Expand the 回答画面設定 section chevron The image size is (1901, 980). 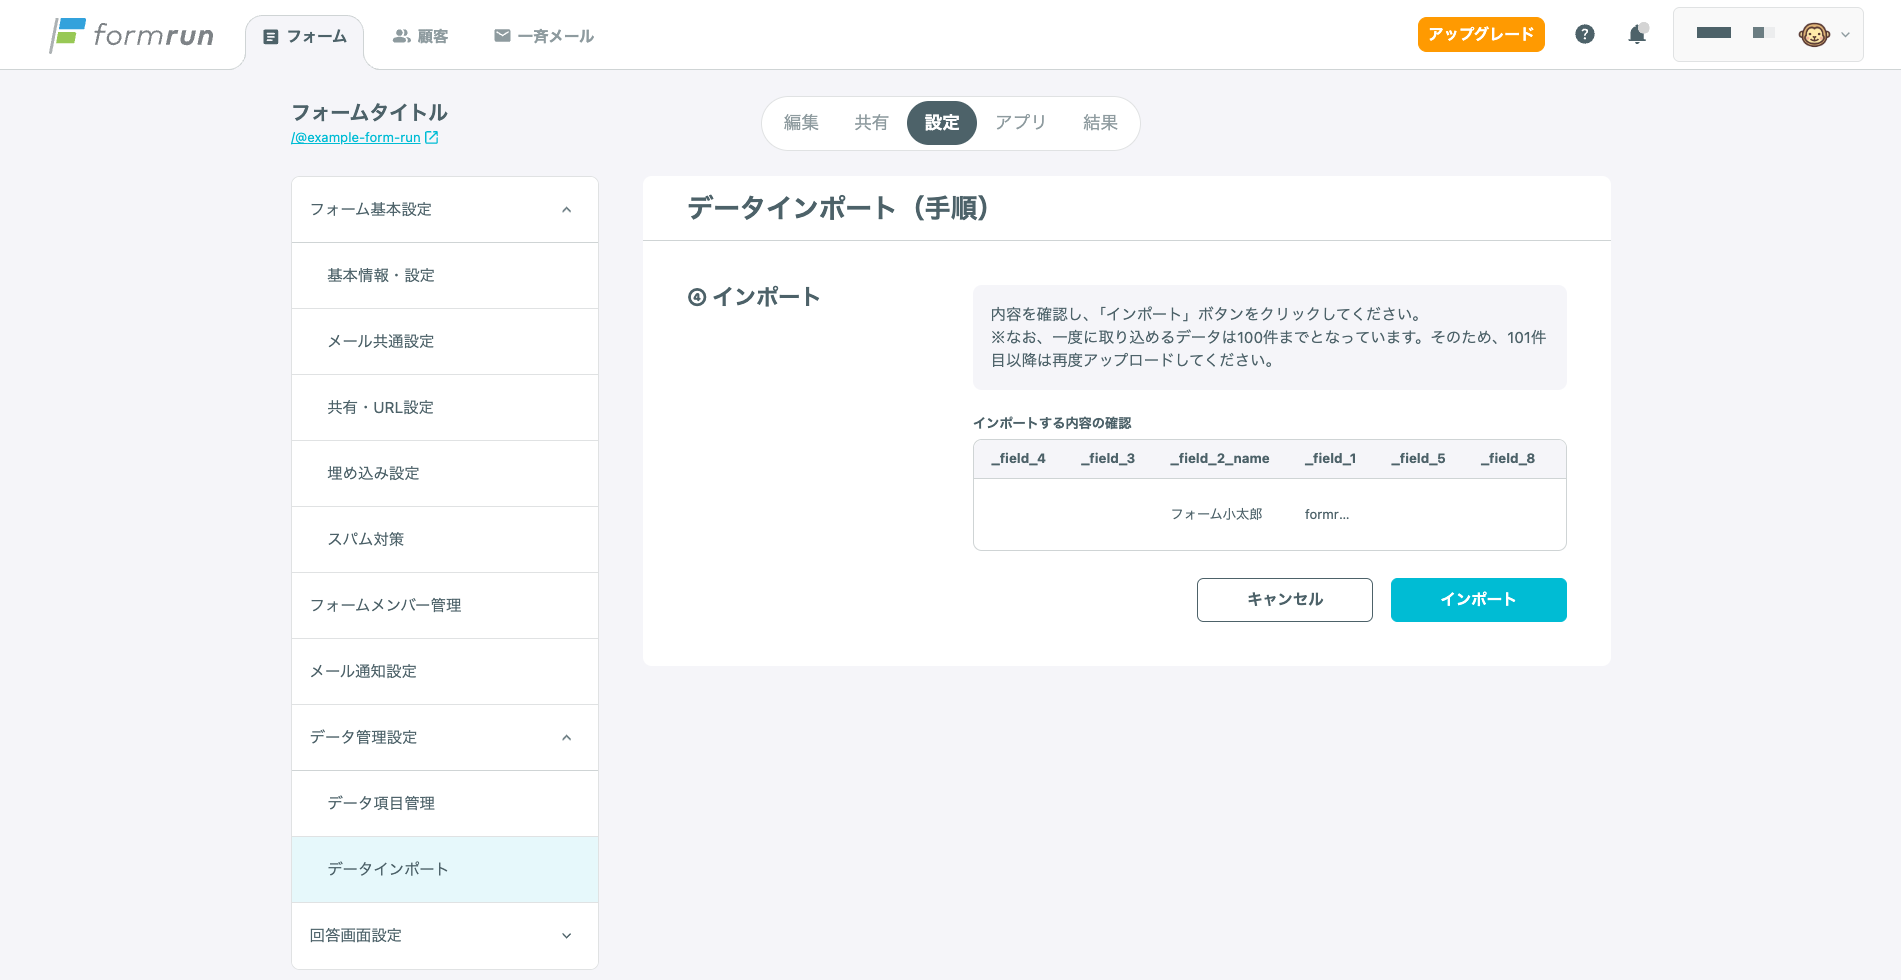click(x=567, y=936)
